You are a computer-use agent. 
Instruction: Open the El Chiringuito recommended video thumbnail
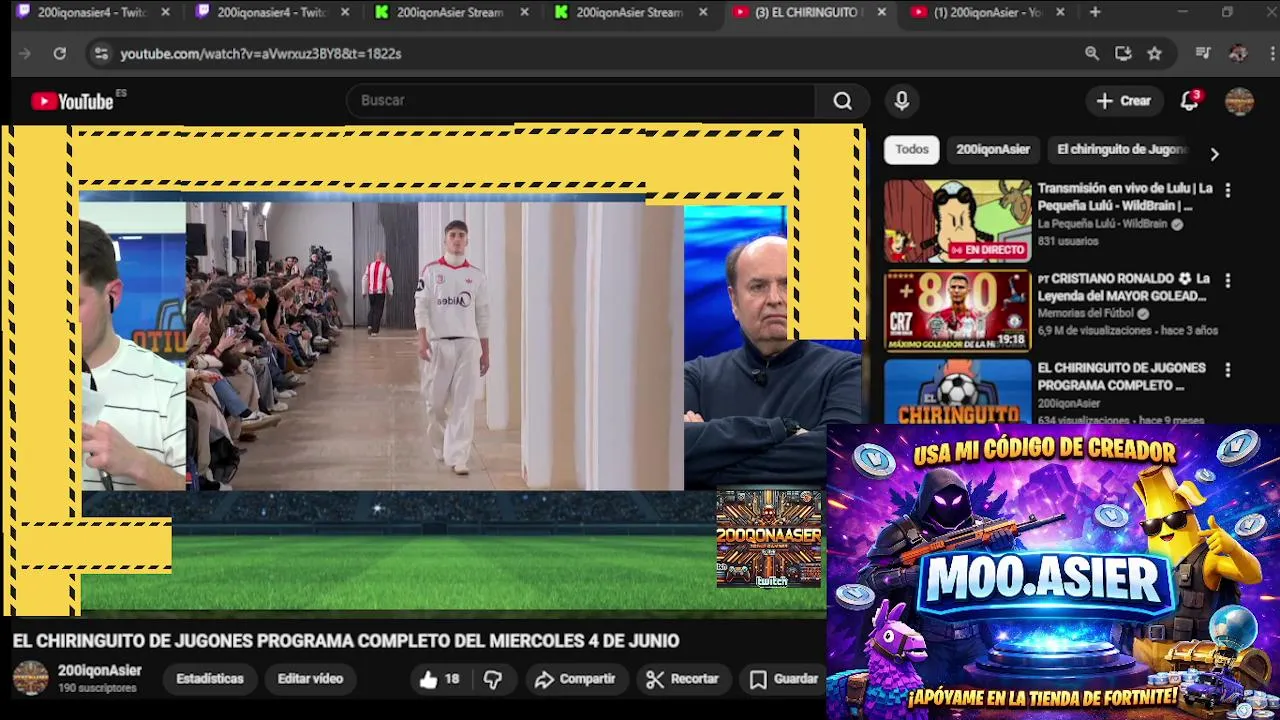[x=957, y=392]
